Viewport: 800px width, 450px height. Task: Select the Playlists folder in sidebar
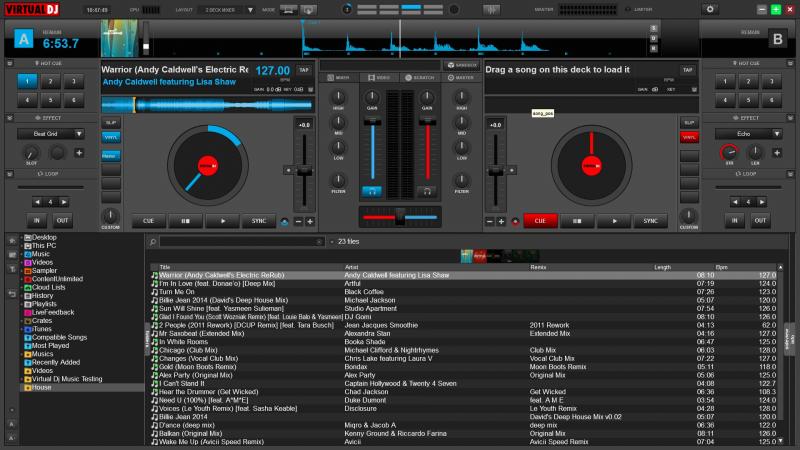[44, 304]
